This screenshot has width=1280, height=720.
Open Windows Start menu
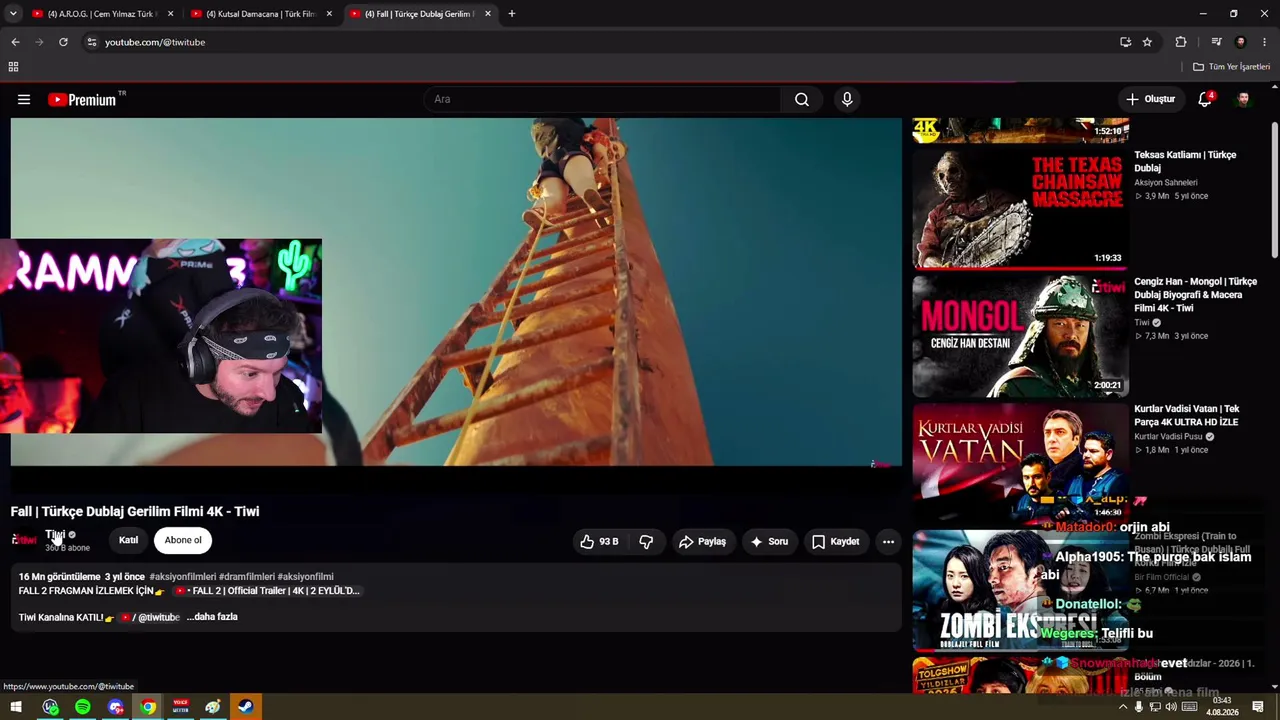point(16,707)
